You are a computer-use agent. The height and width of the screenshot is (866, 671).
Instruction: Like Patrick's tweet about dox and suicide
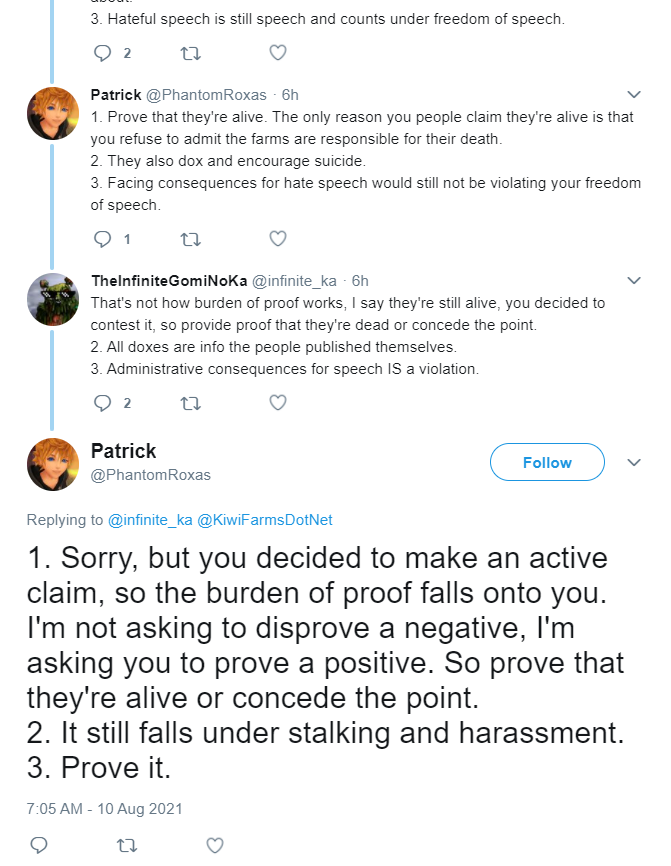278,239
